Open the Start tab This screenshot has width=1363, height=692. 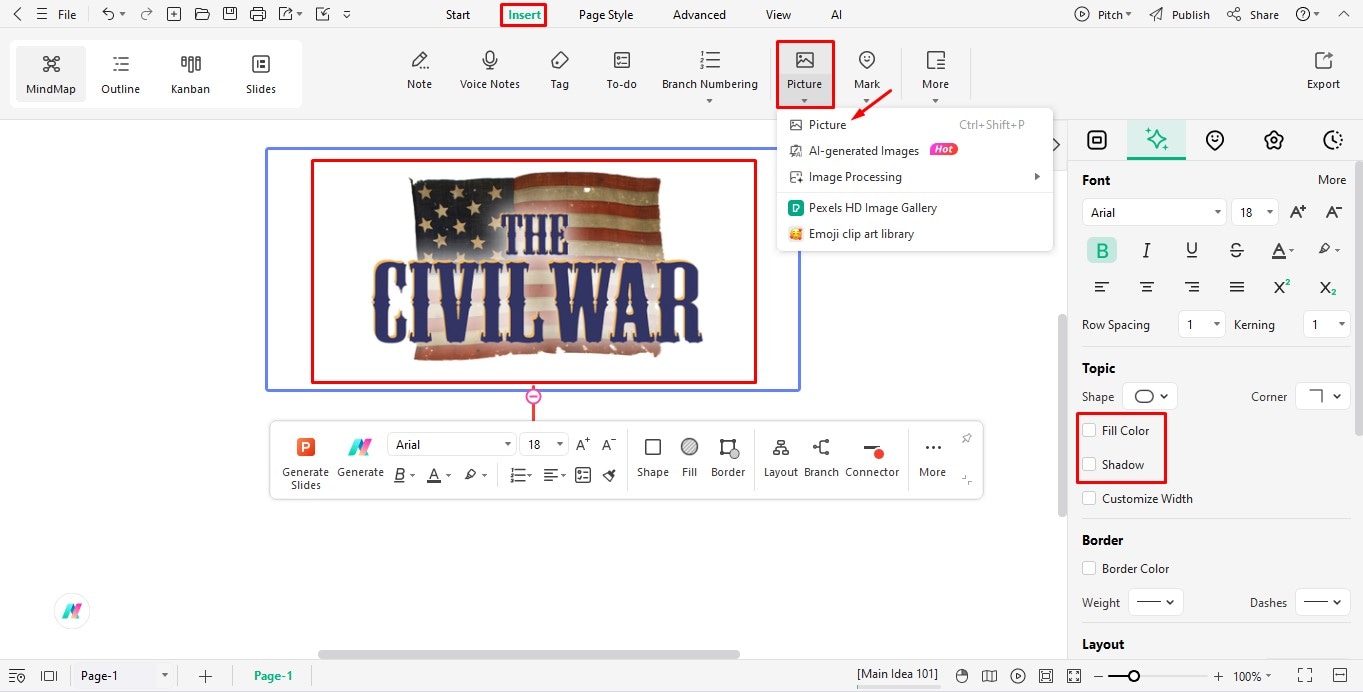[x=458, y=15]
